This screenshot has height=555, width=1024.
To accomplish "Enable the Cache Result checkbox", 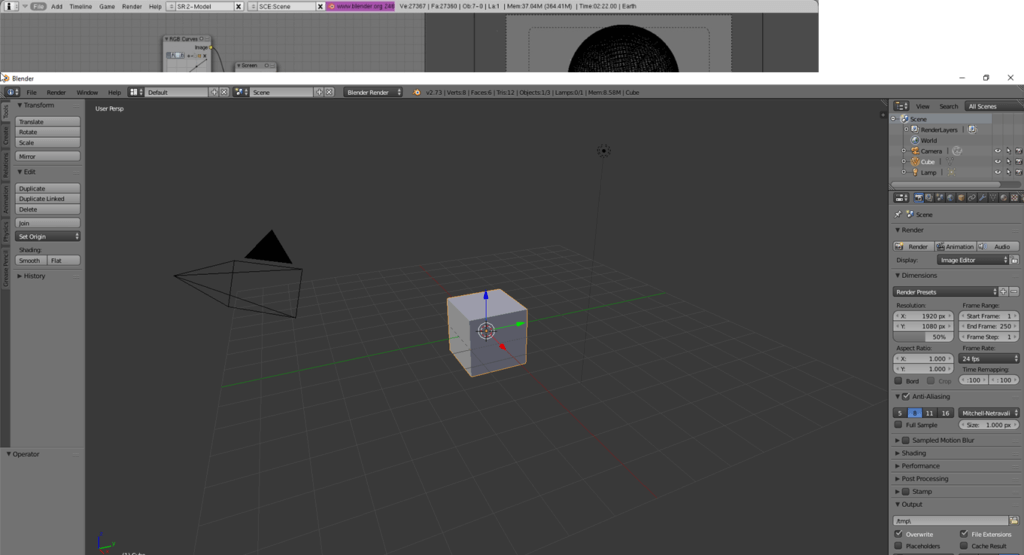I will pyautogui.click(x=964, y=545).
